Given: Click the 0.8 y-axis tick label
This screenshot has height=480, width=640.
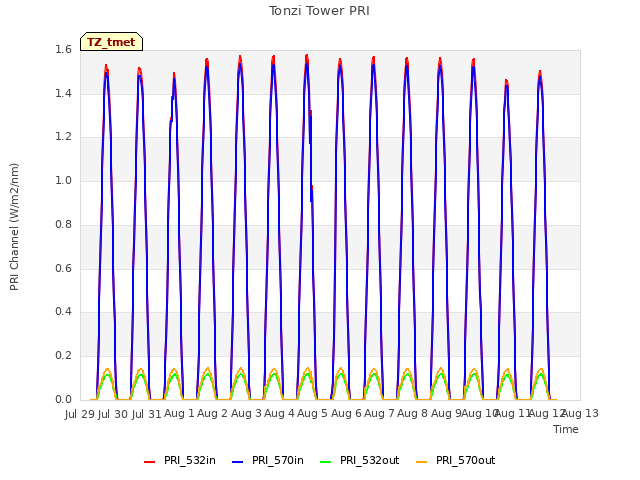Looking at the screenshot, I should tap(63, 224).
